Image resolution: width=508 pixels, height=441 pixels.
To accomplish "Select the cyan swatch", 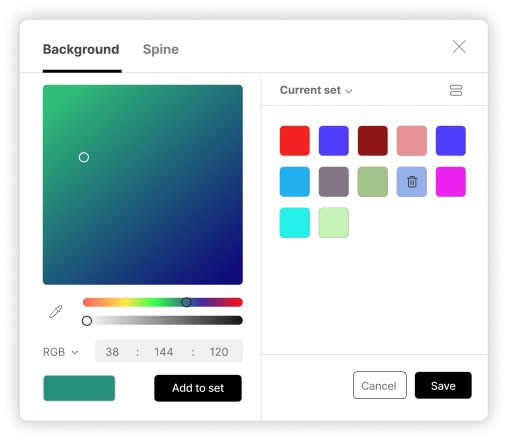I will [x=295, y=223].
